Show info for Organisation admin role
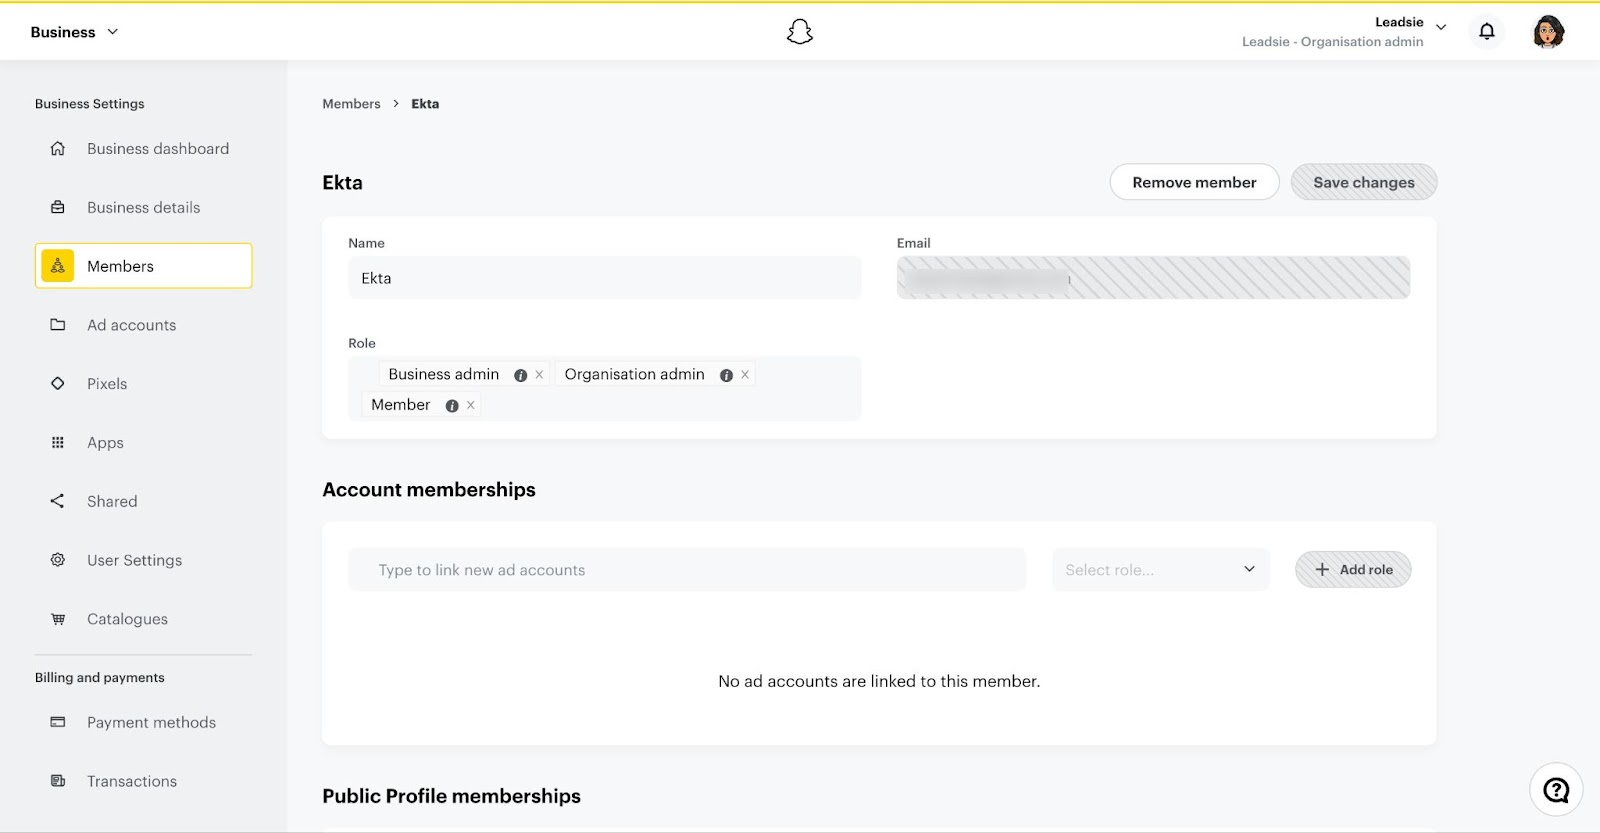 click(726, 375)
